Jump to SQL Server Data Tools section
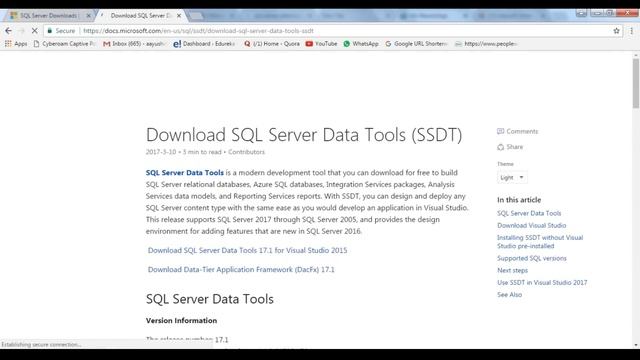The image size is (640, 360). (529, 213)
